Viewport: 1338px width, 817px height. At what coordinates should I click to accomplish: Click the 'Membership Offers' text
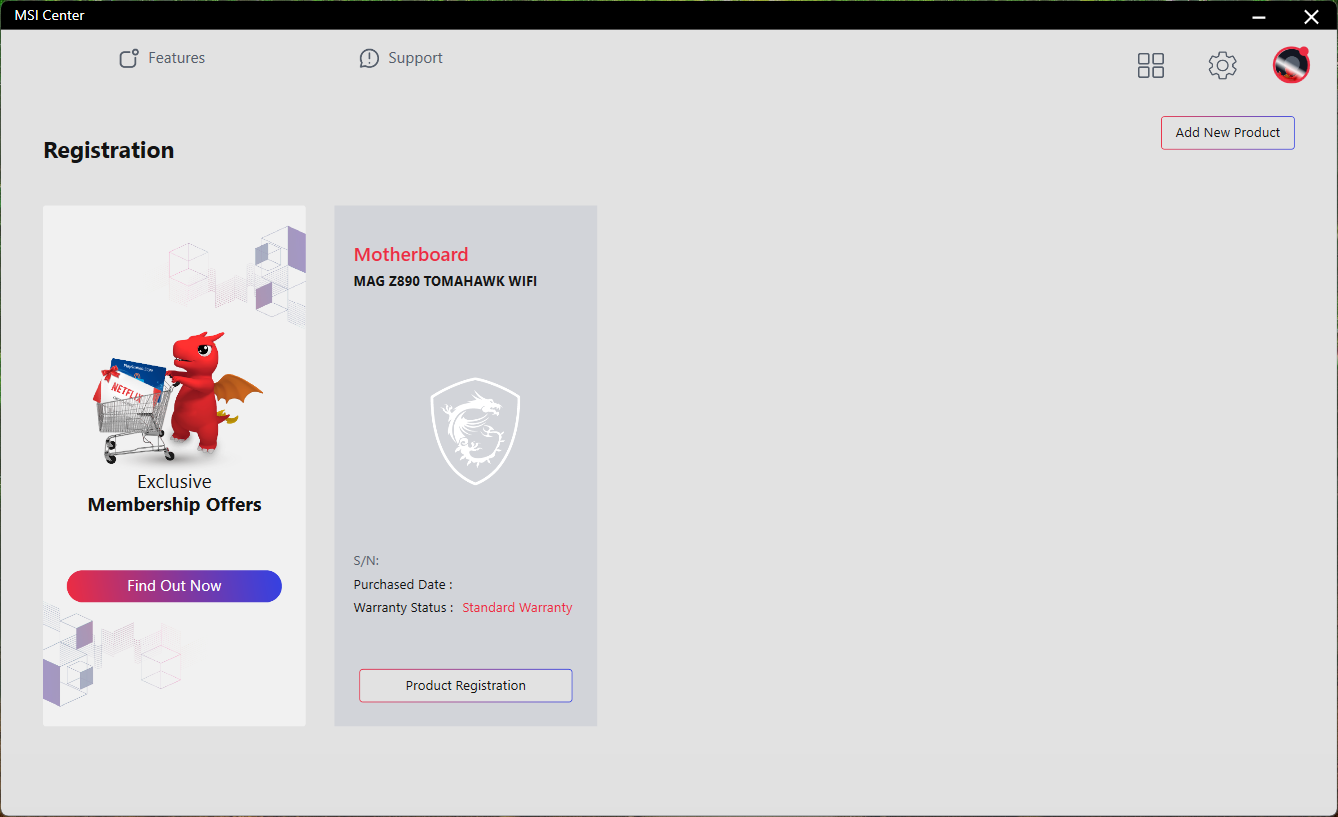(175, 505)
